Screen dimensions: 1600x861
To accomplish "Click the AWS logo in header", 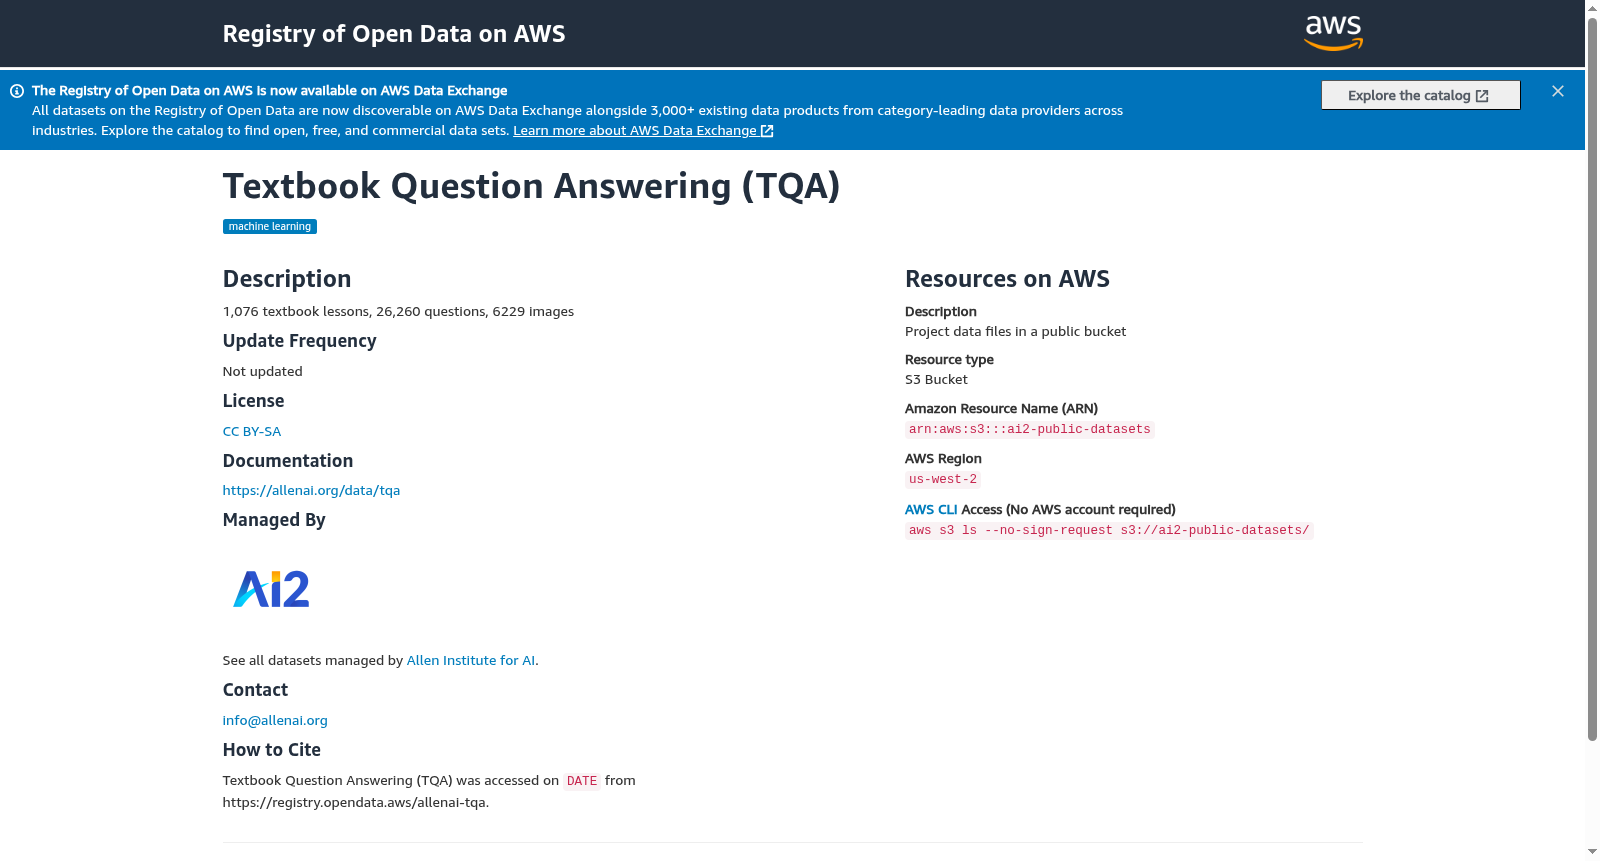I will point(1334,33).
